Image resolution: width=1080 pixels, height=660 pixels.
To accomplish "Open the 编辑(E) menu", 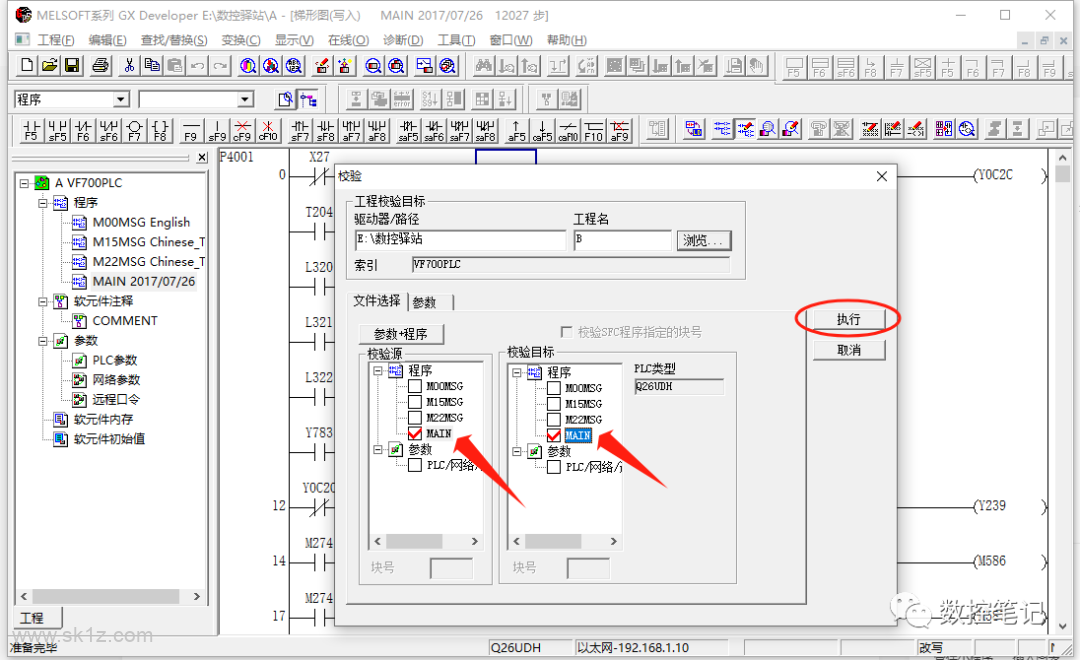I will [x=107, y=40].
